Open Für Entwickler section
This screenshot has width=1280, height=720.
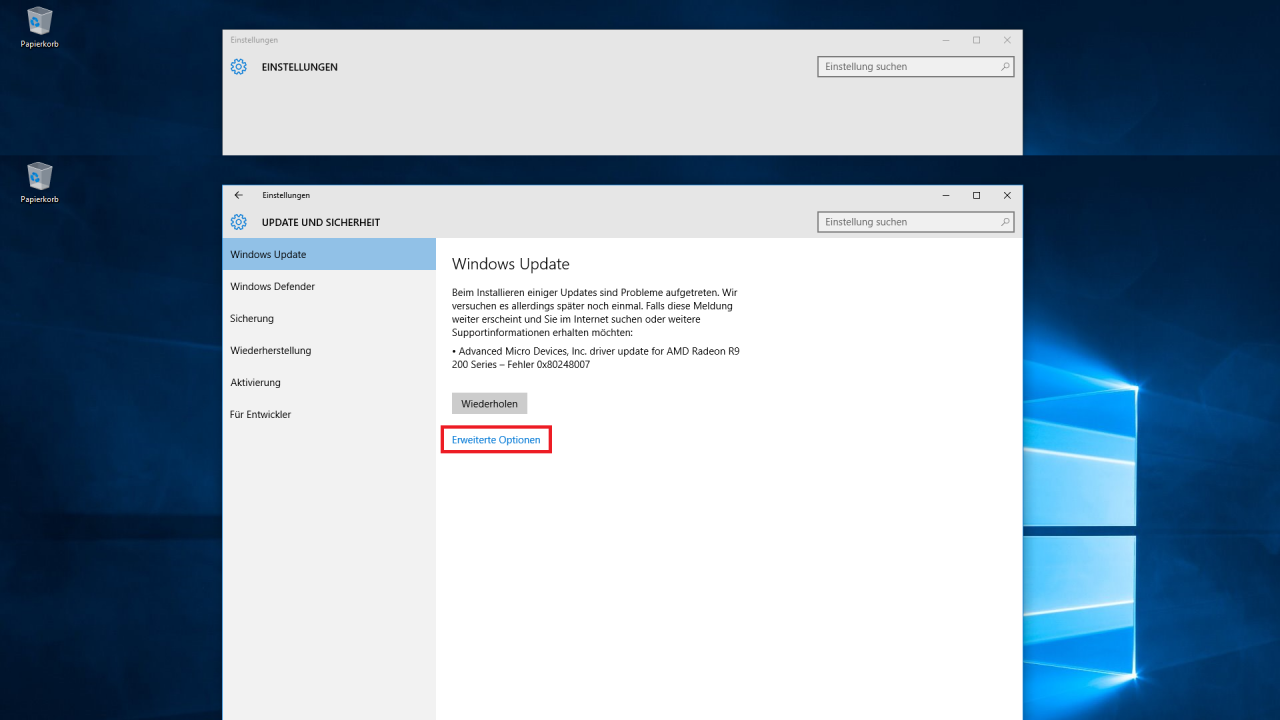329,414
